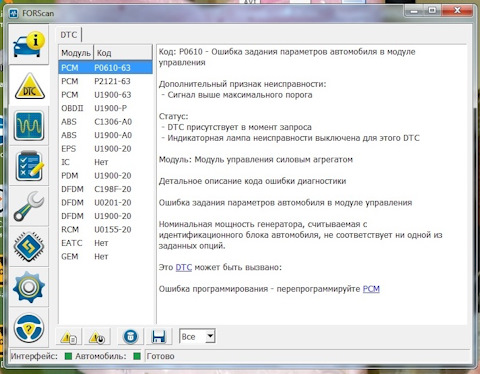
Task: Select the RCM U0155-20 code row
Action: click(x=106, y=229)
